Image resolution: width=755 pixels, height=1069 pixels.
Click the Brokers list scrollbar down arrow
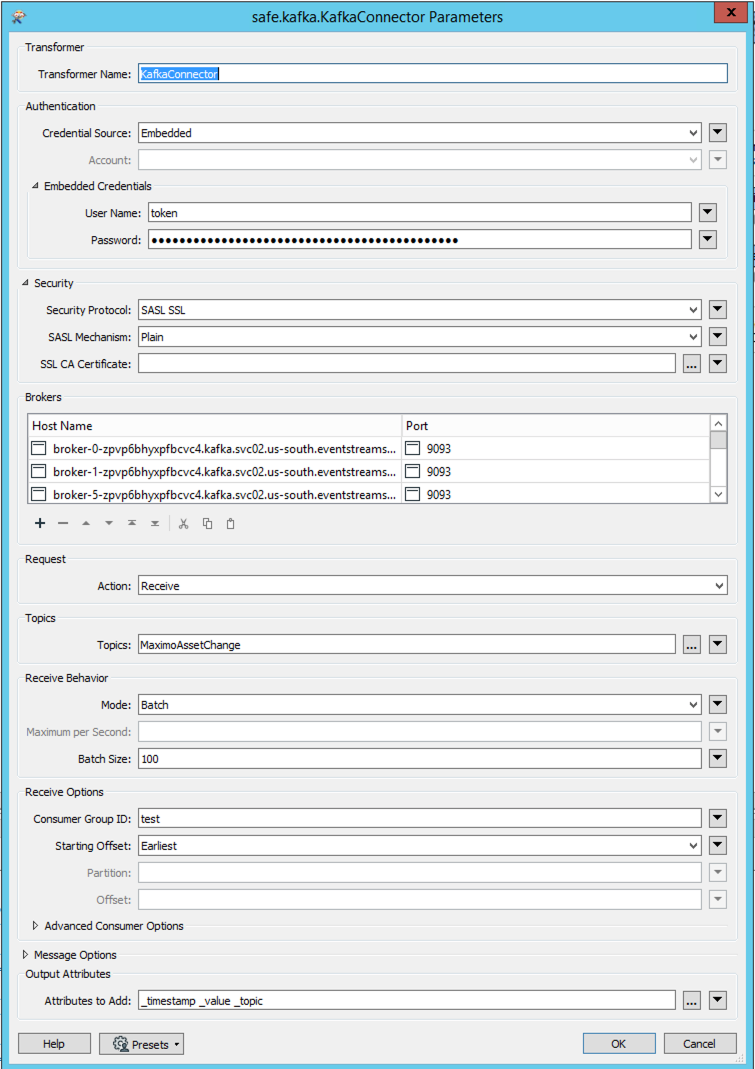[x=718, y=494]
